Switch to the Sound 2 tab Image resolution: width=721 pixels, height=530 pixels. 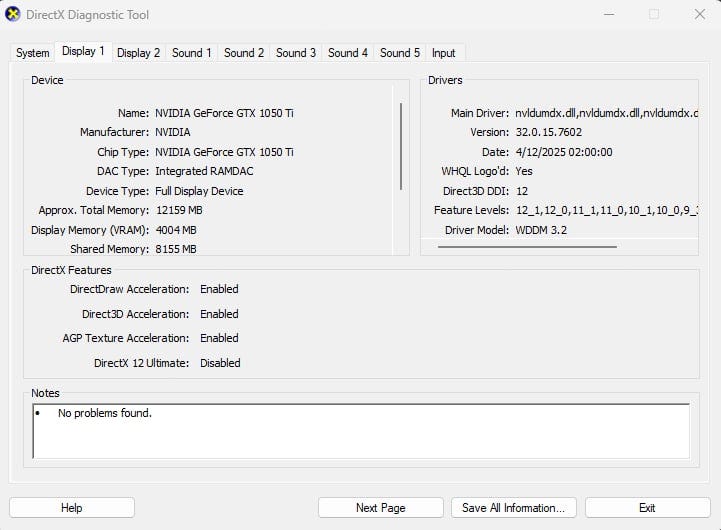[x=244, y=53]
